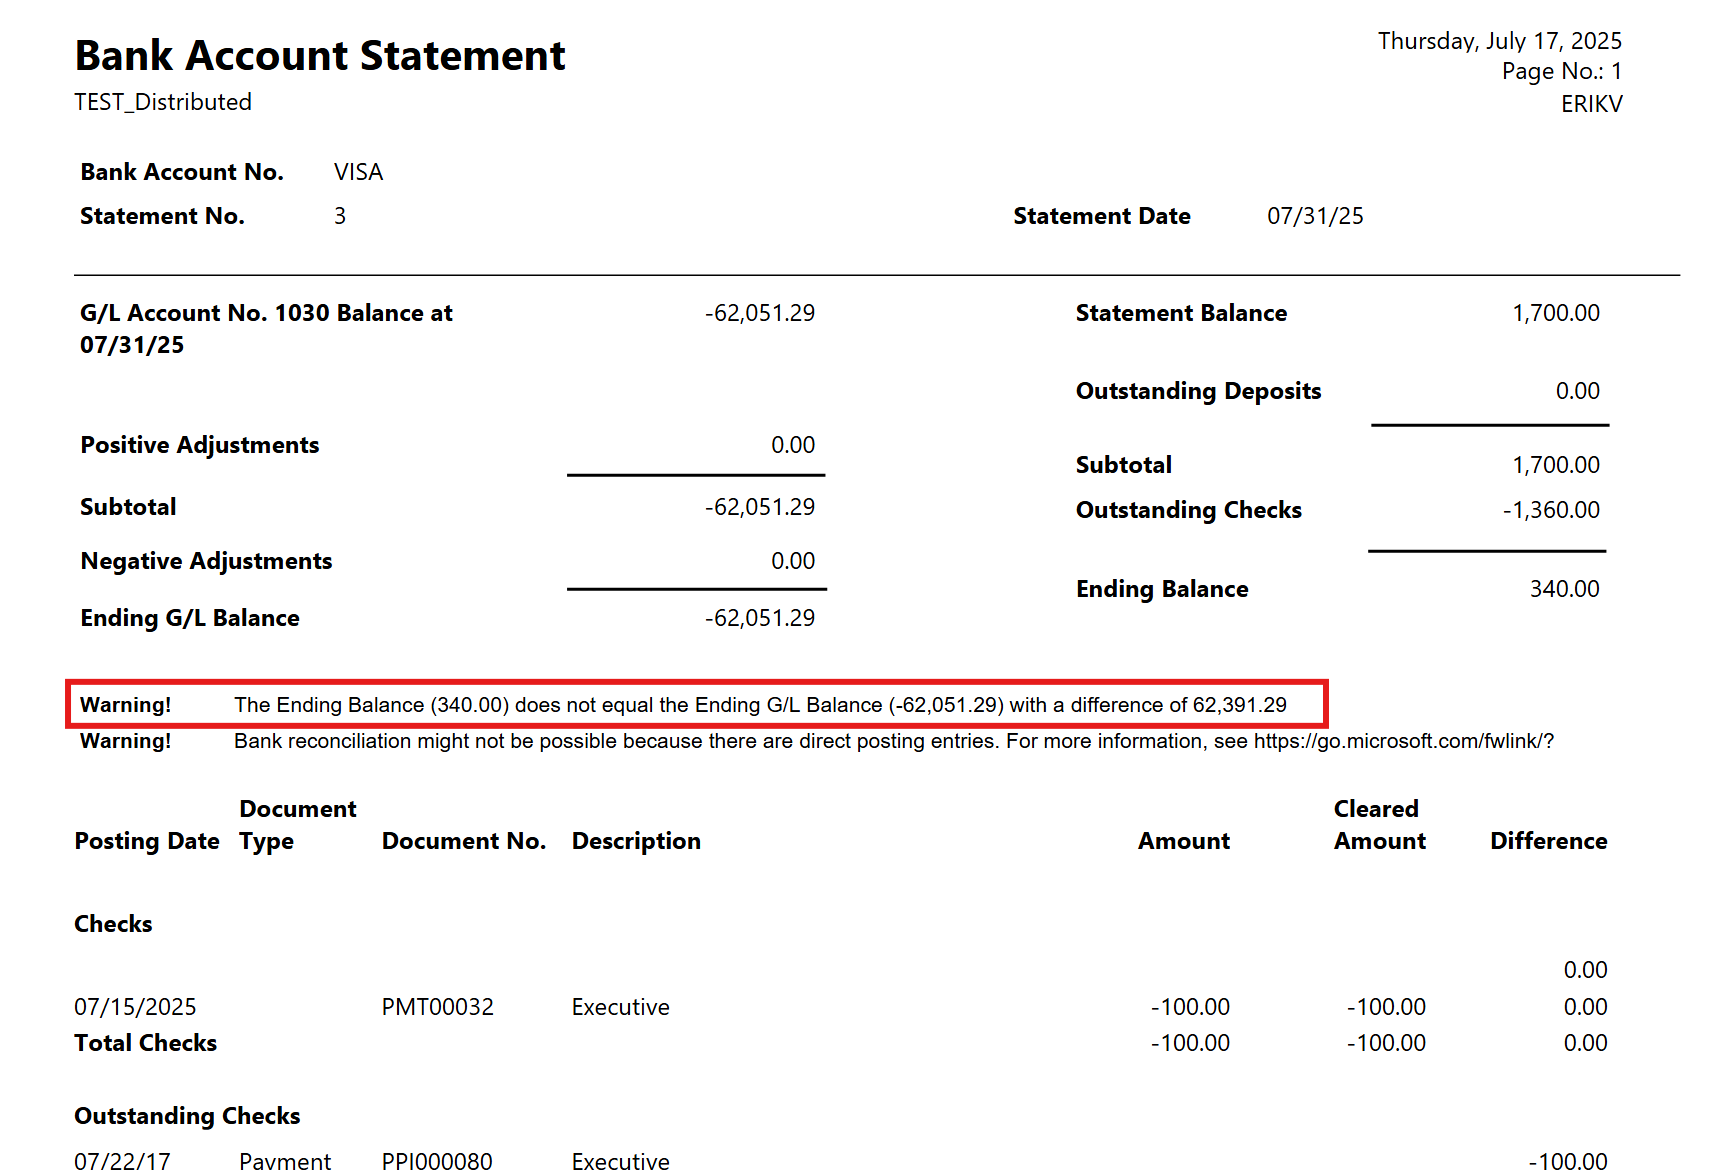Click the Description column header
This screenshot has height=1170, width=1714.
point(636,841)
